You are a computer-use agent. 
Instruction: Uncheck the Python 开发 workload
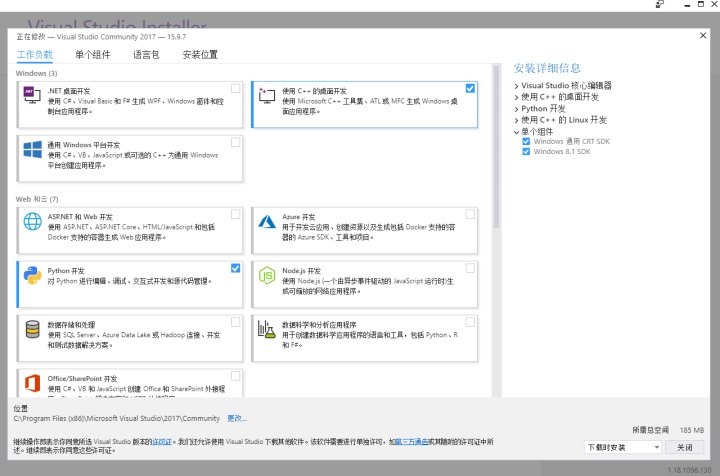[x=236, y=268]
